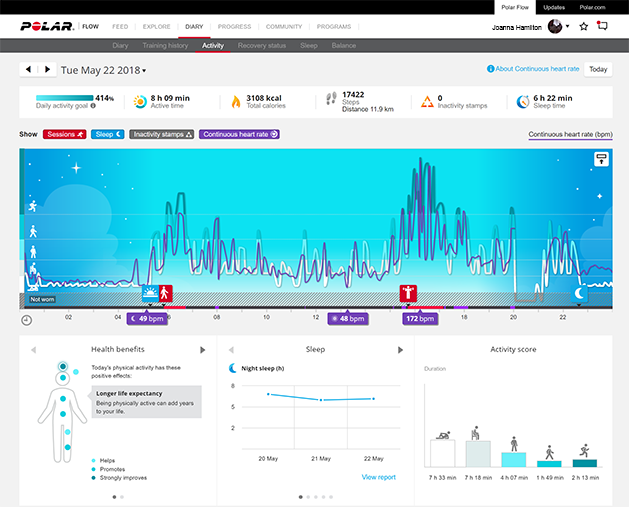Click the favorites star icon in header
629x507 pixels.
pos(584,26)
